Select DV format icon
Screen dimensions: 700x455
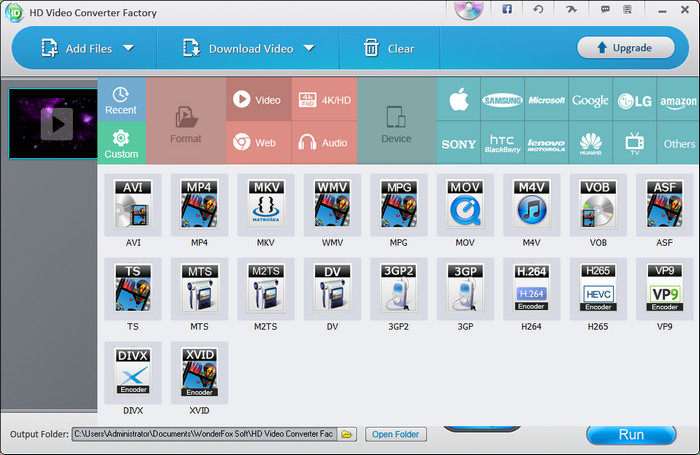[x=332, y=289]
